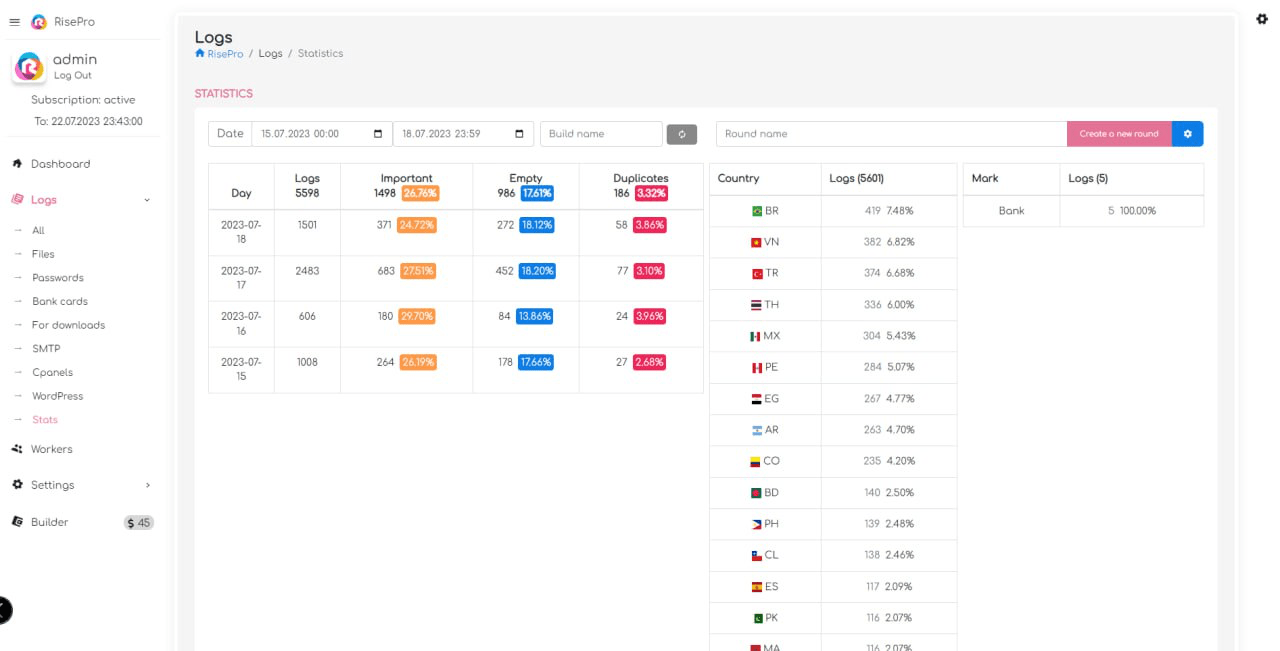Screen dimensions: 1280x651
Task: Open calendar picker for end date
Action: 519,134
